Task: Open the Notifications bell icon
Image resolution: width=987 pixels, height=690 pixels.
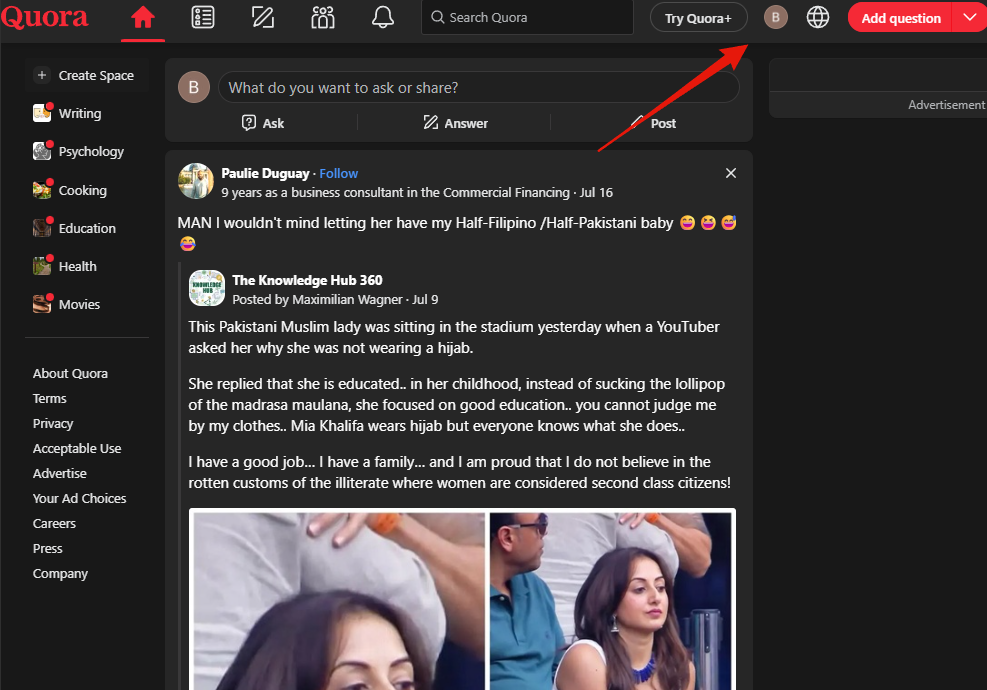Action: coord(383,18)
